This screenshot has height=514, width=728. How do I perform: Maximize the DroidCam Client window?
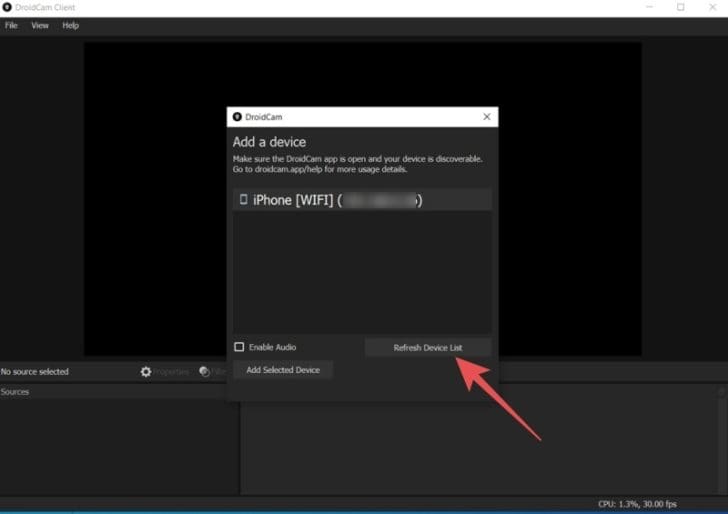coord(681,7)
